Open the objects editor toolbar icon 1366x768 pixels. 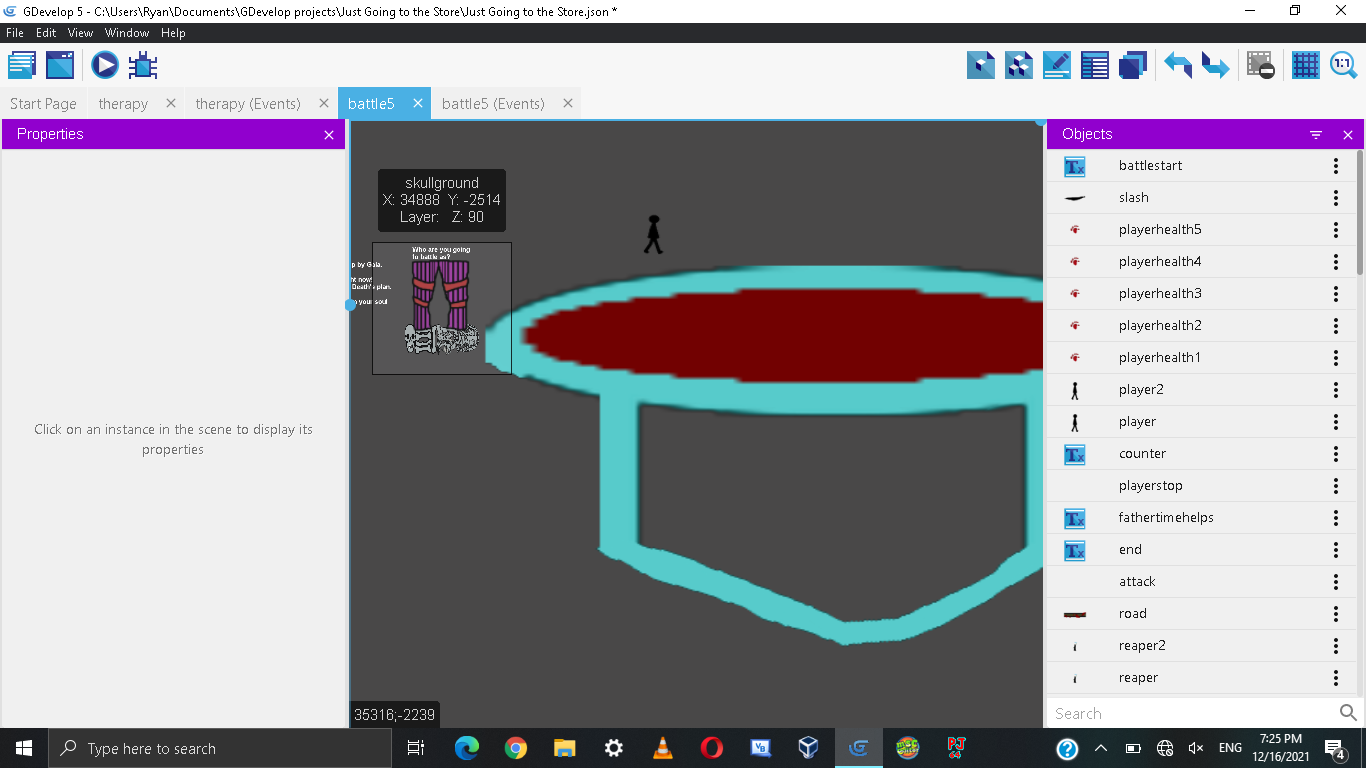(981, 66)
